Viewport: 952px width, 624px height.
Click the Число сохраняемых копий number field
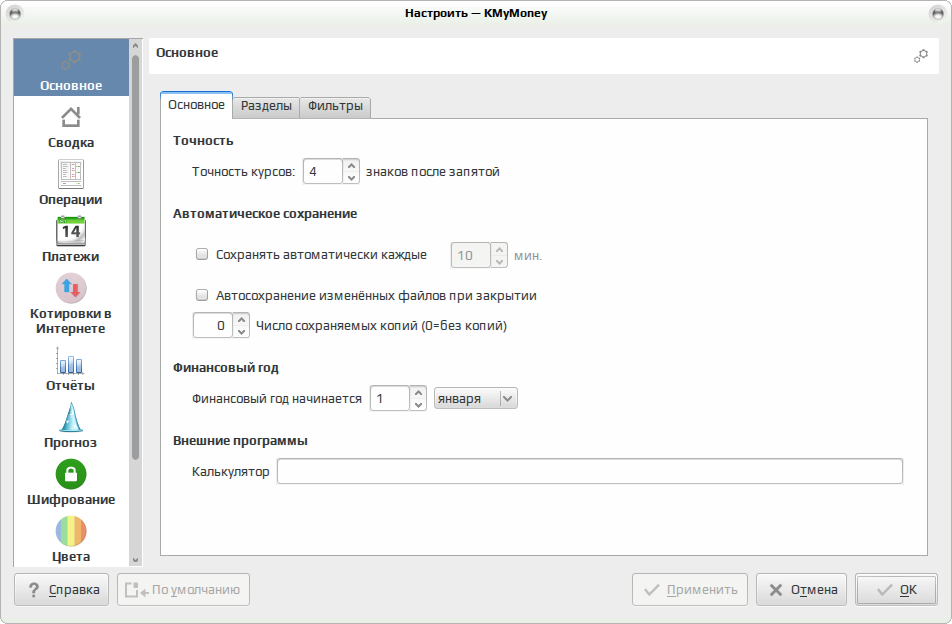[x=213, y=326]
